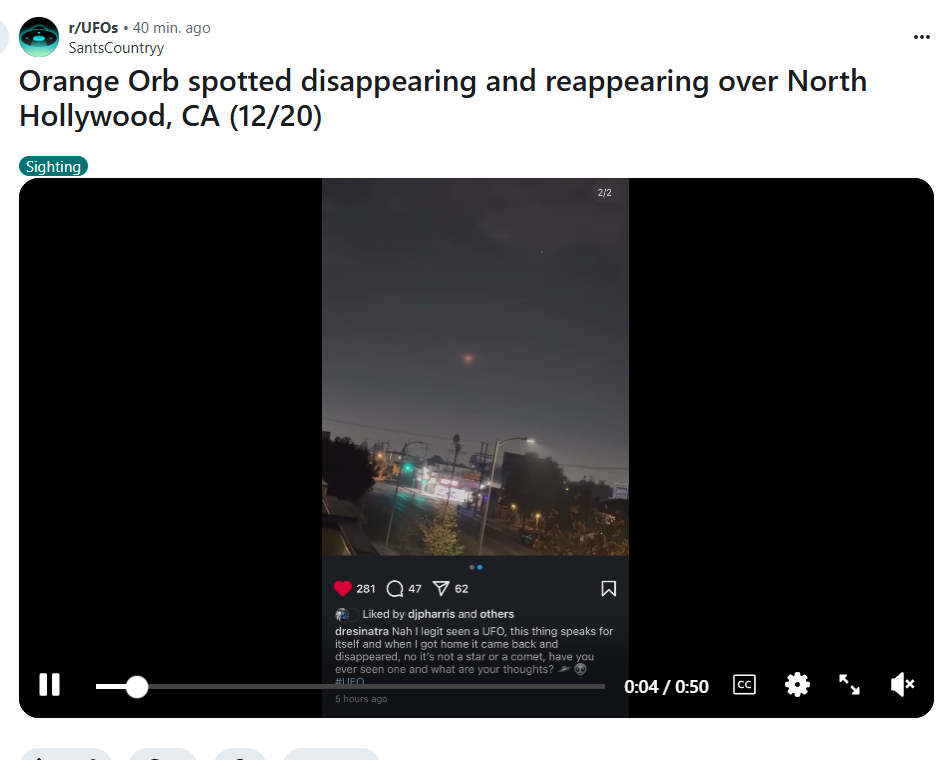This screenshot has height=760, width=938.
Task: Click the post title about Orange Orb
Action: point(443,99)
